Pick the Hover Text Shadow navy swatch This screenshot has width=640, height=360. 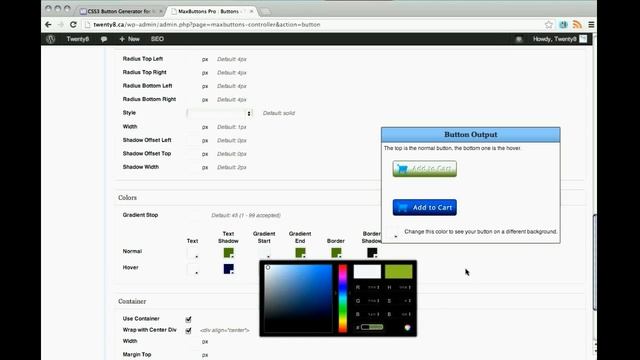(229, 269)
